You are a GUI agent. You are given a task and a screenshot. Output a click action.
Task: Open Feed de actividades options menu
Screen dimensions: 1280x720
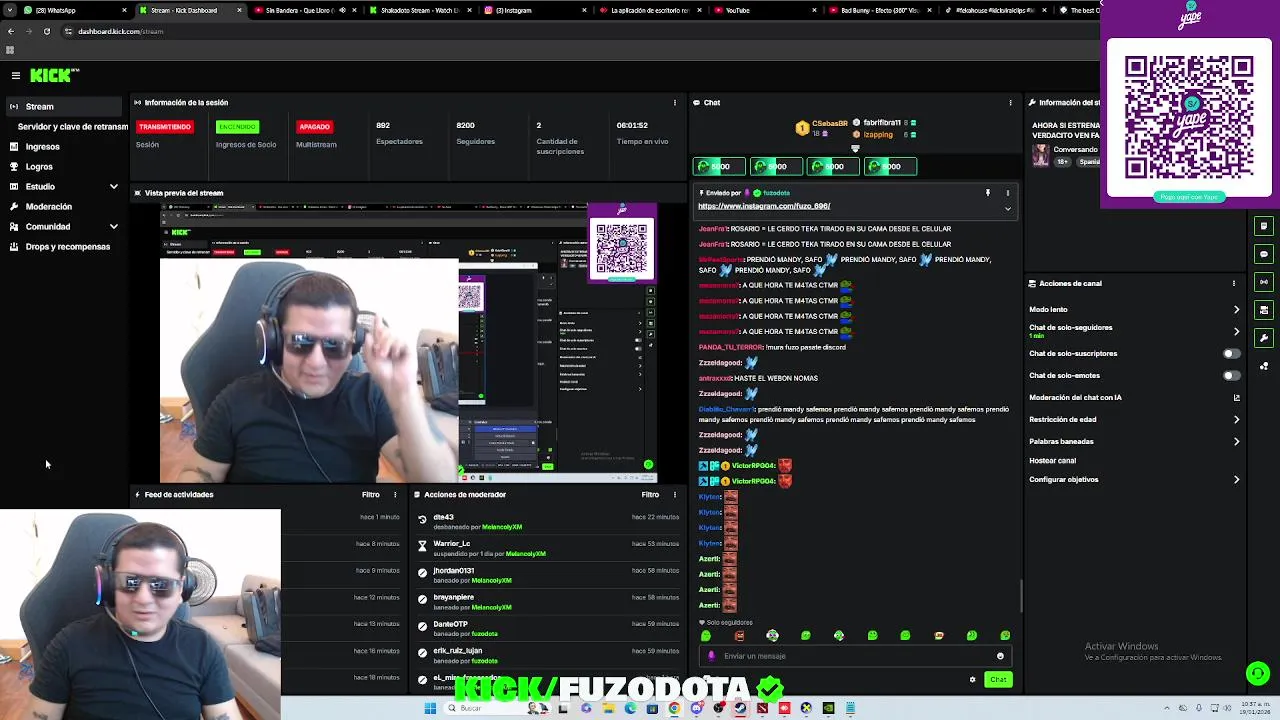point(395,494)
